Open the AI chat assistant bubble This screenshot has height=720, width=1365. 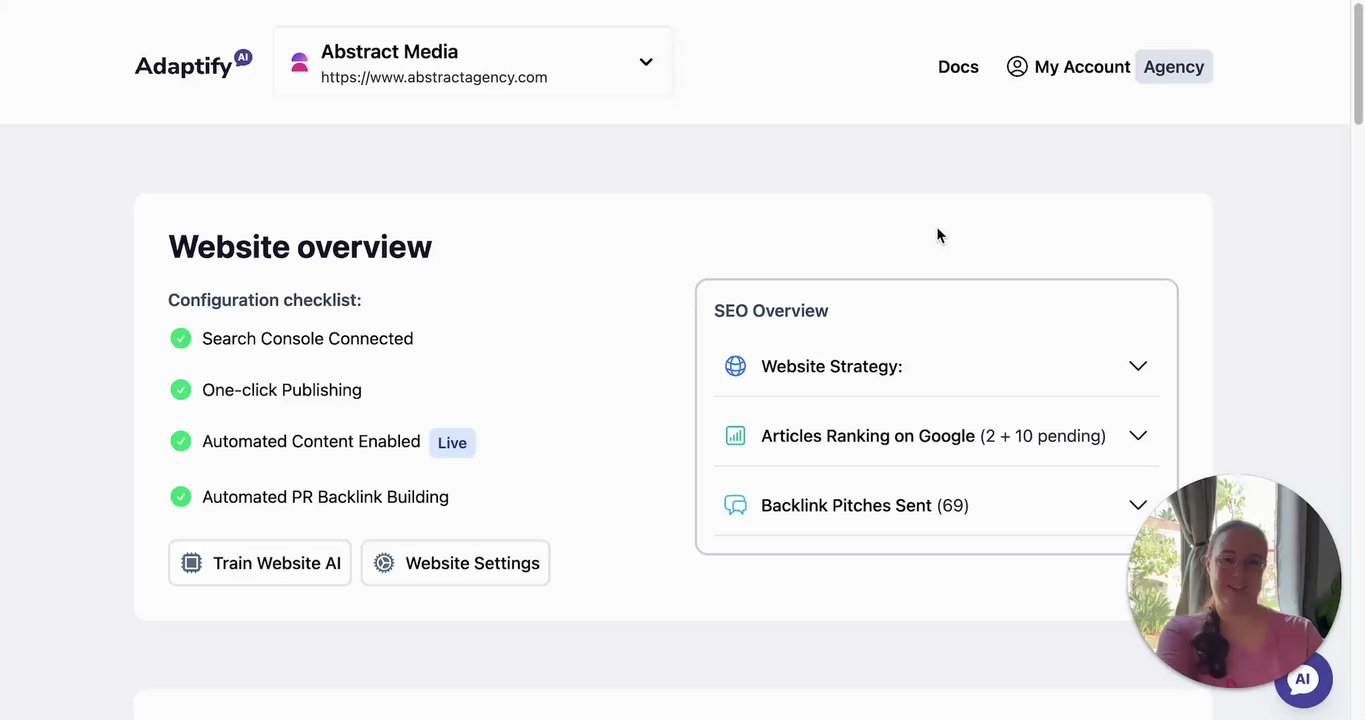[x=1302, y=680]
